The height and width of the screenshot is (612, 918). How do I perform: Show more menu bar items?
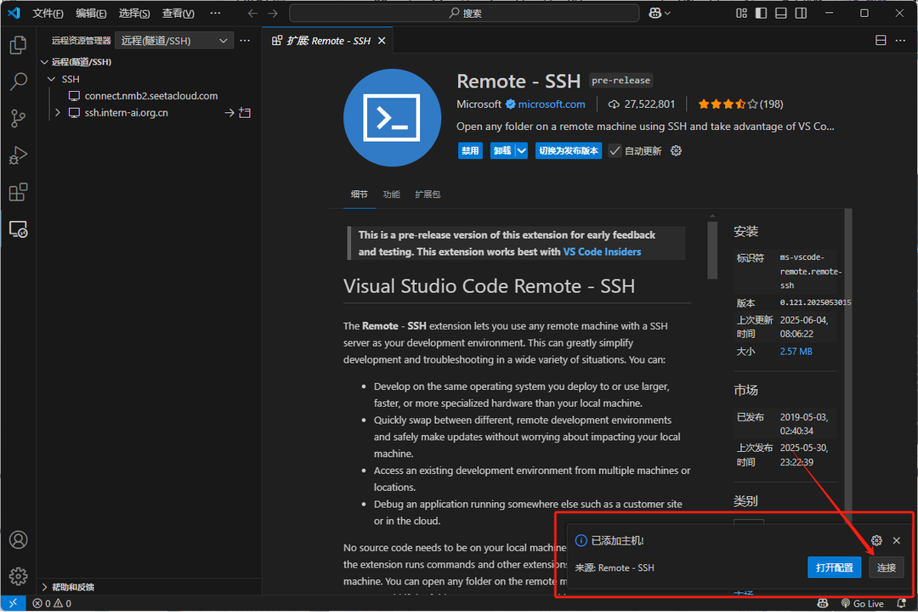215,13
